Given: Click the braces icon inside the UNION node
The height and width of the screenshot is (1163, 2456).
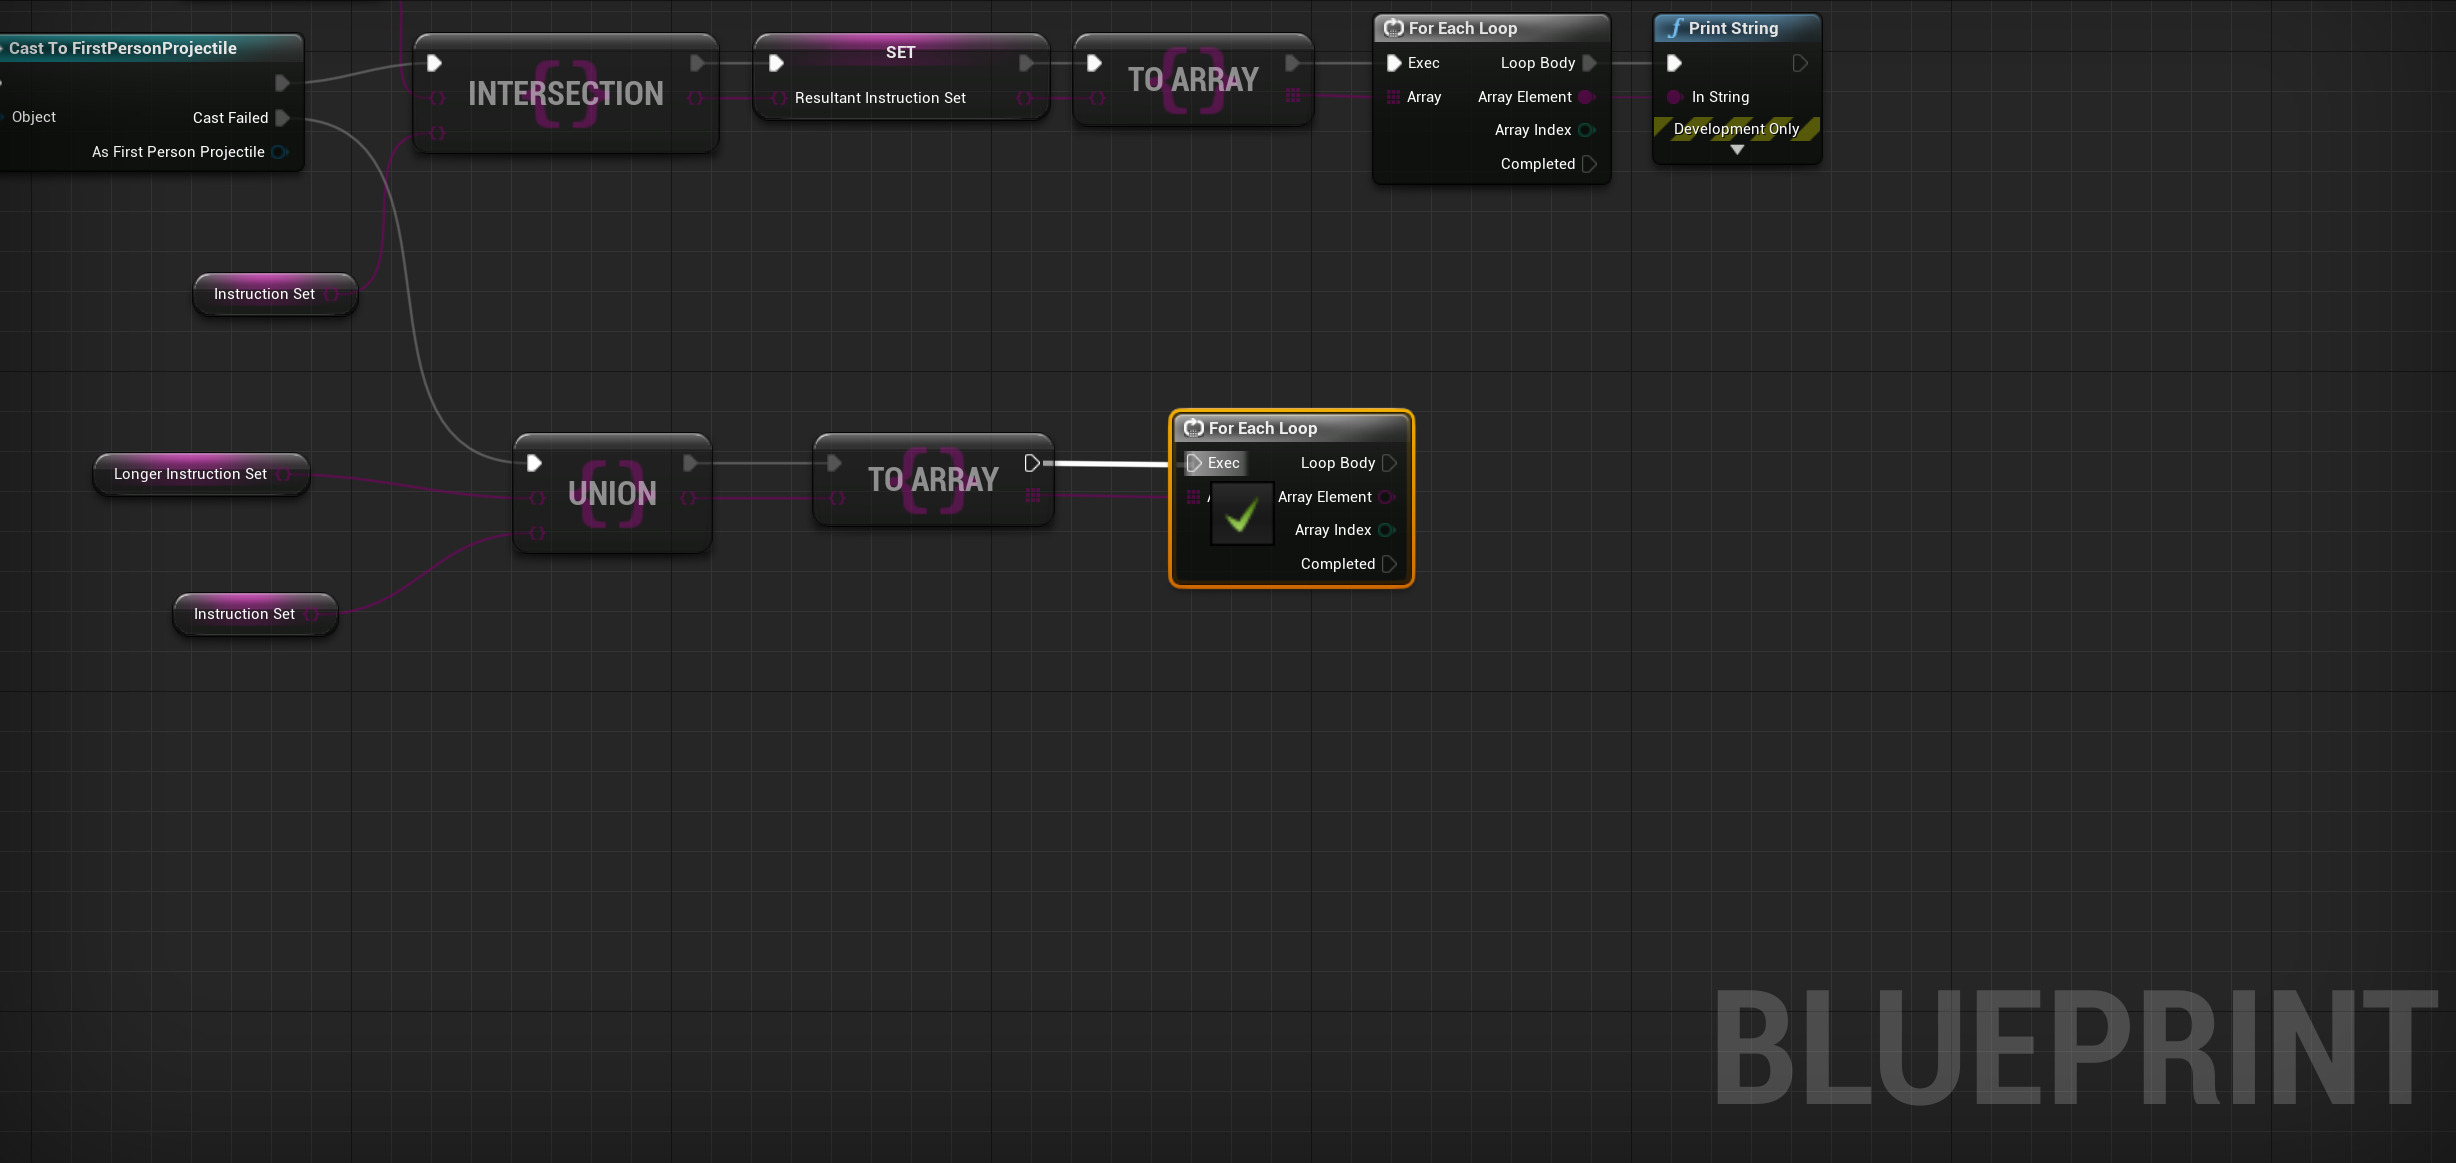Looking at the screenshot, I should 611,492.
